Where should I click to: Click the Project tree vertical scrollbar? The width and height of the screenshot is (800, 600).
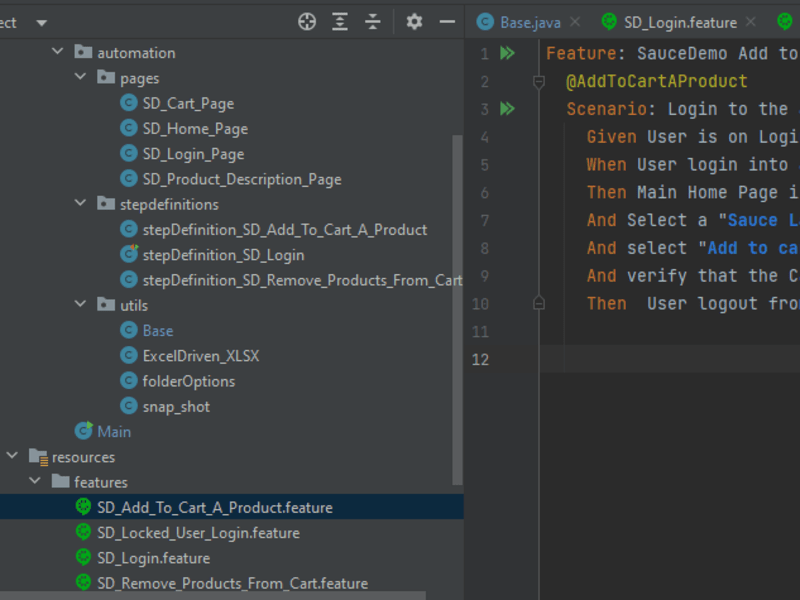[457, 310]
